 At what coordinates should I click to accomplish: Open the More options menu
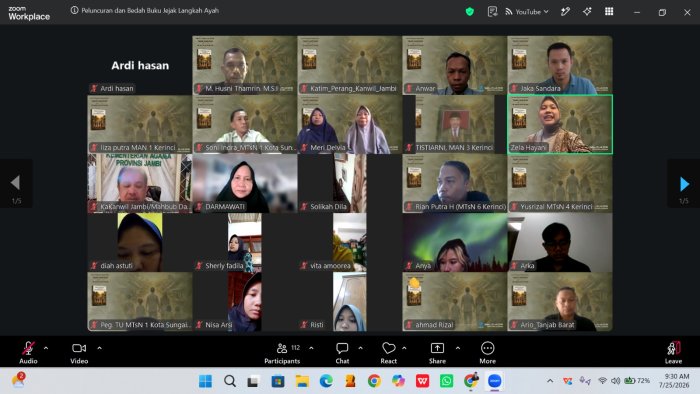click(x=488, y=353)
